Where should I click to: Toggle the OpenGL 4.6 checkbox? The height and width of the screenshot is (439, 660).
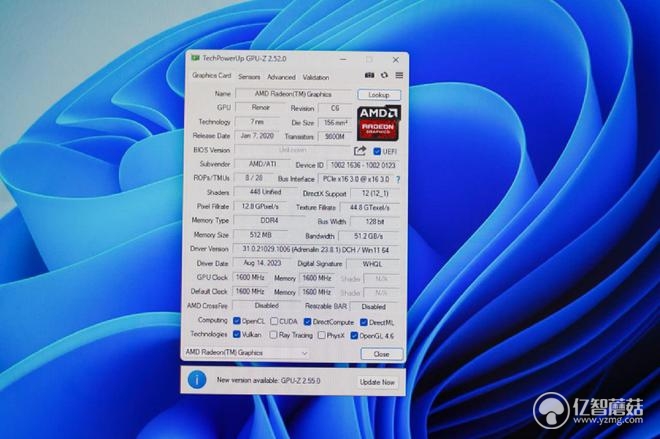(354, 335)
